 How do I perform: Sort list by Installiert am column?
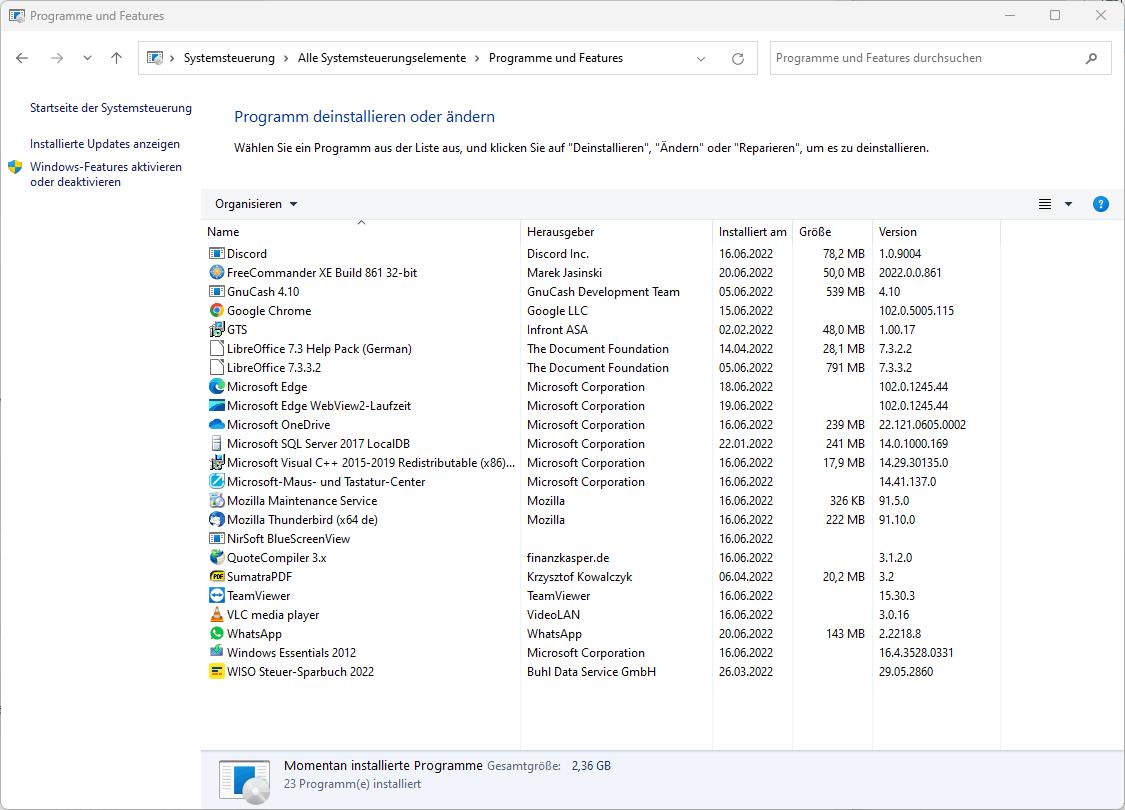coord(752,232)
